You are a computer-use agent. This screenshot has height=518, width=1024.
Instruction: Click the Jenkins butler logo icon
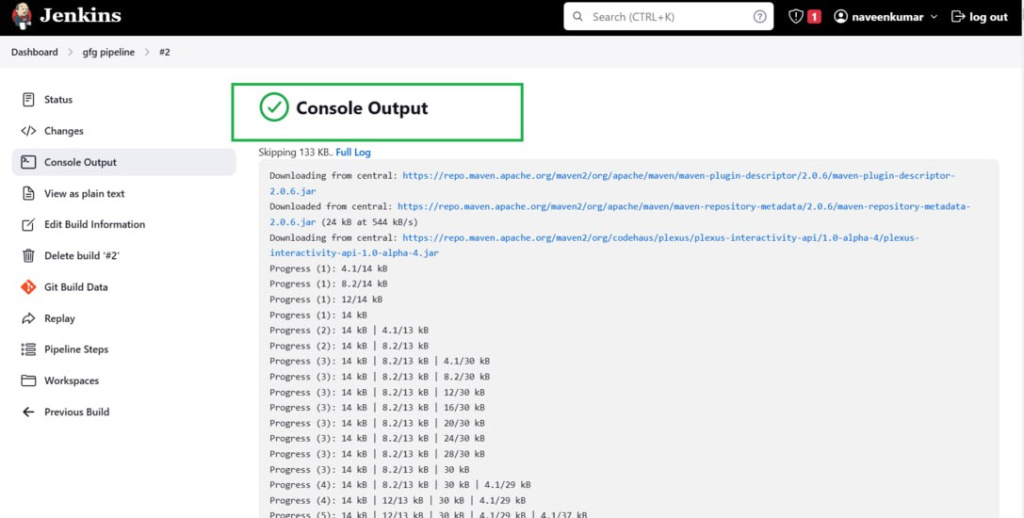pyautogui.click(x=22, y=16)
